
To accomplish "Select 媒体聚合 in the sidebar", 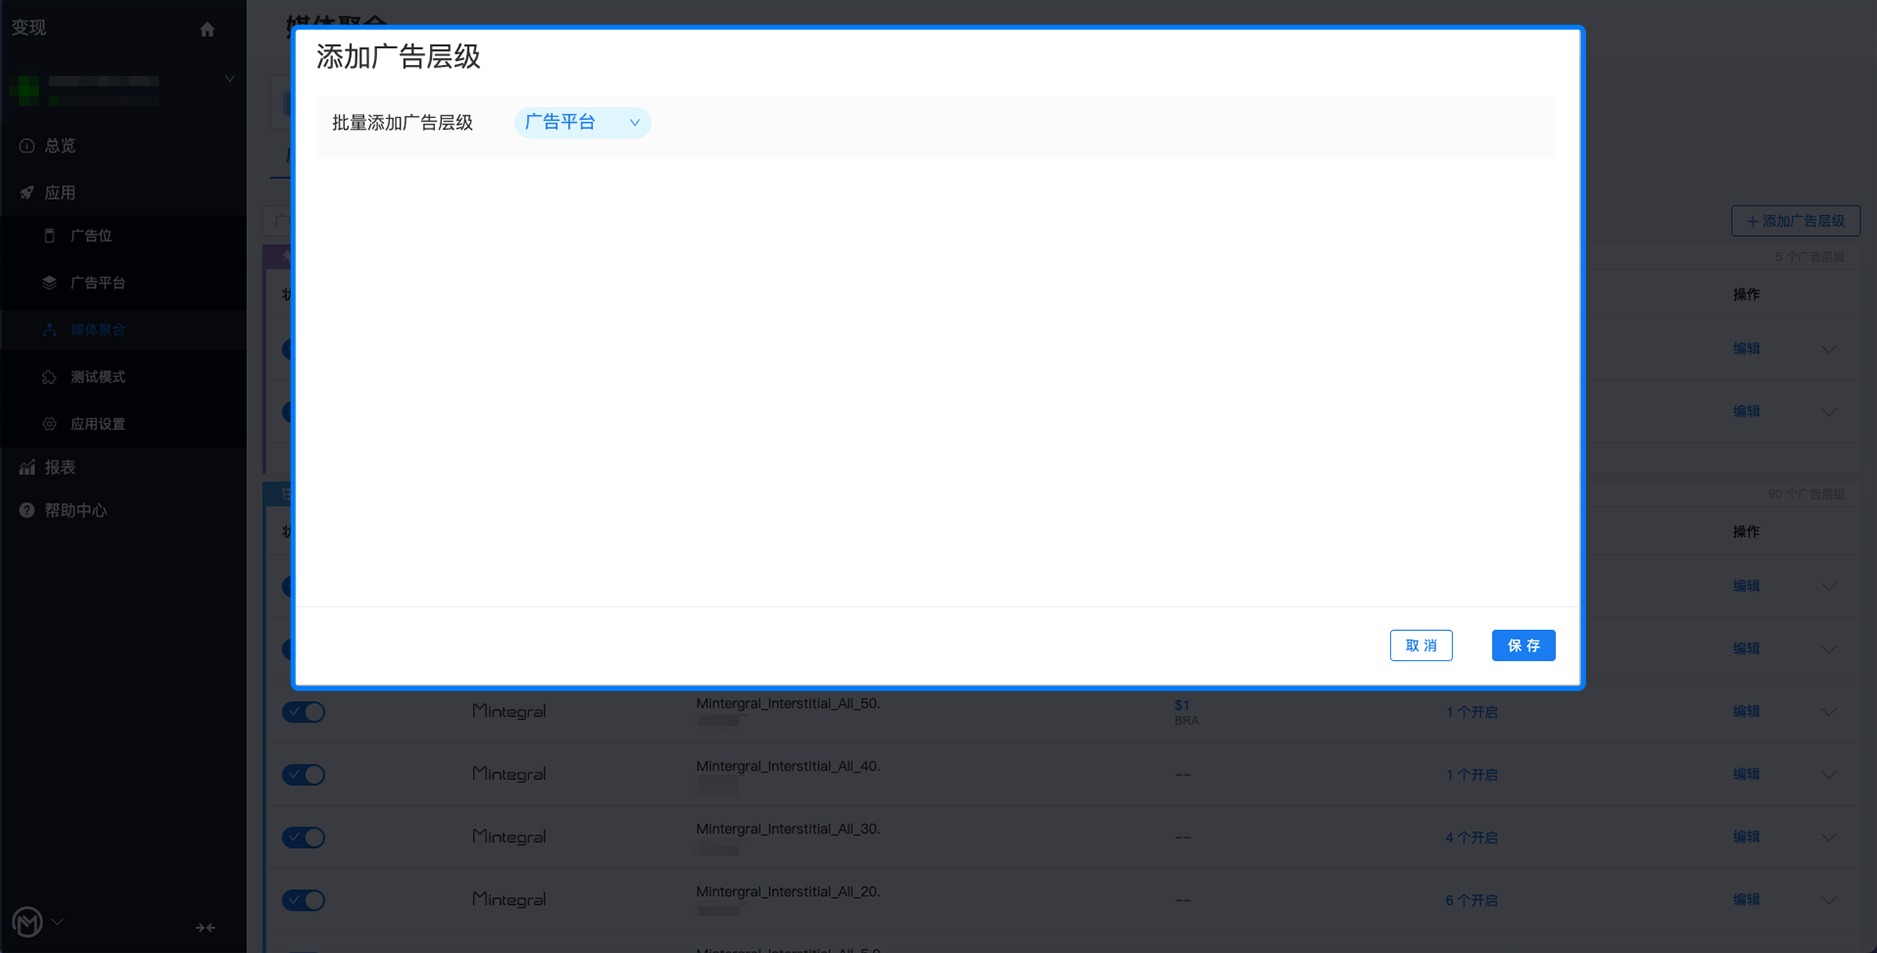I will tap(98, 329).
